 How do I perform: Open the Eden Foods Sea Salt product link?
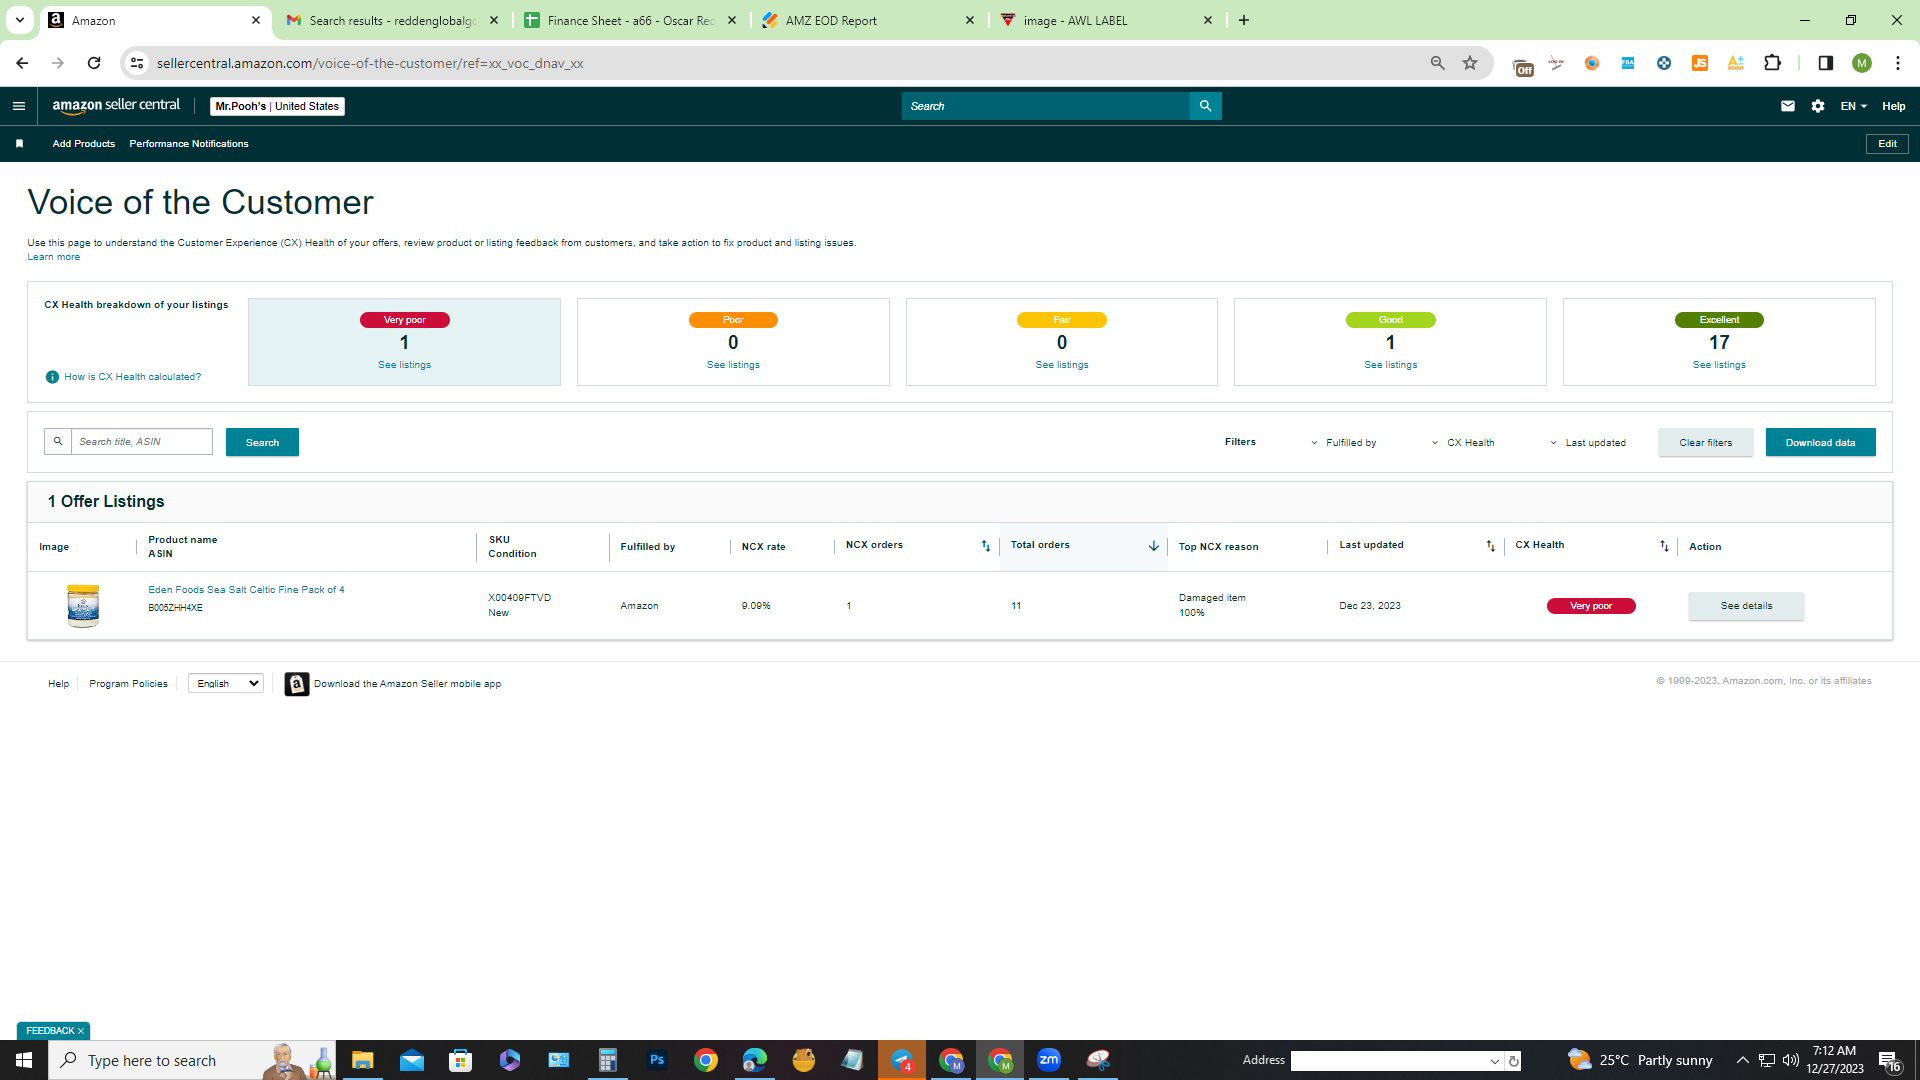click(x=246, y=590)
